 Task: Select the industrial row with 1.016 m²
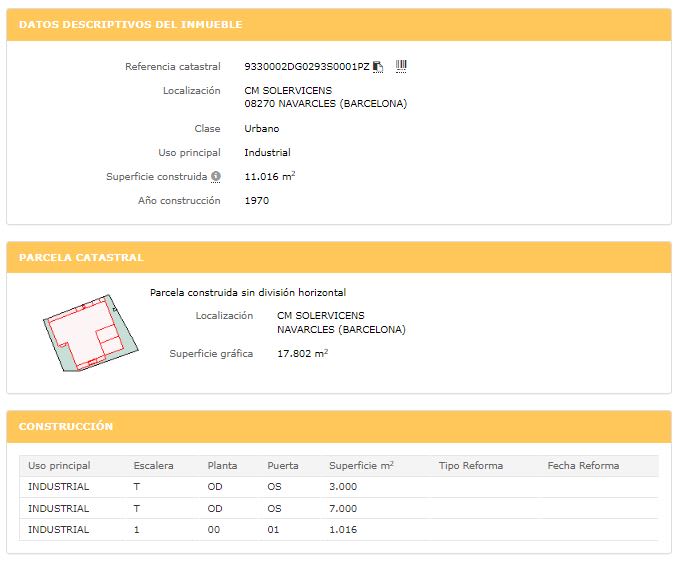[x=338, y=530]
